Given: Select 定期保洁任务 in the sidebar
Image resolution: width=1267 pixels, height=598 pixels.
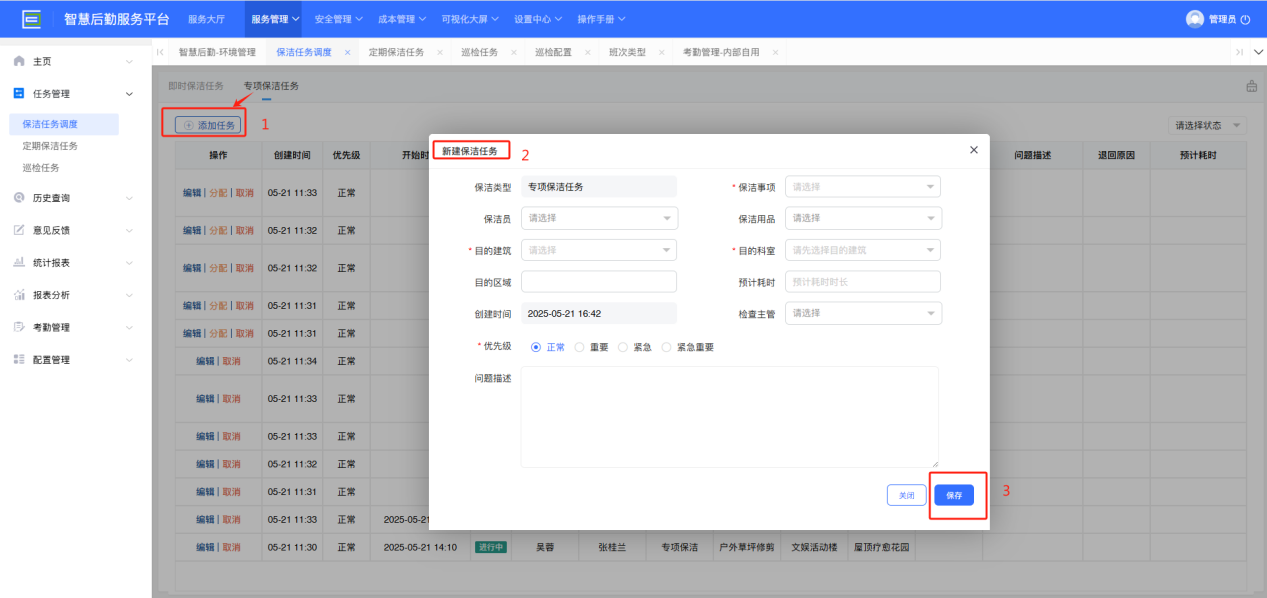Looking at the screenshot, I should [x=50, y=146].
